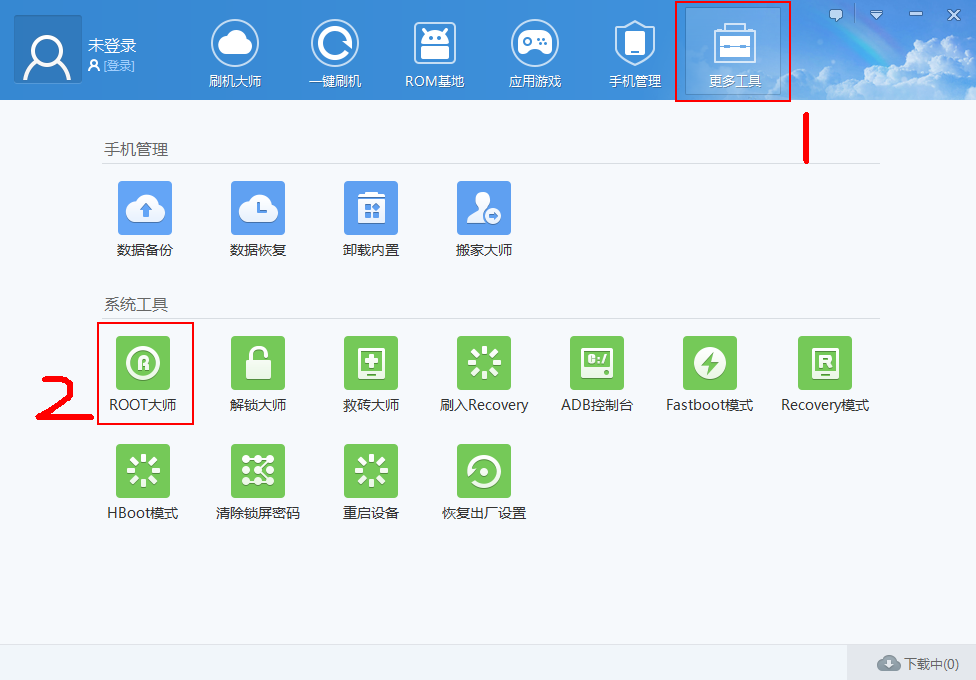Switch to the ROM基地 tab
976x680 pixels.
tap(435, 54)
